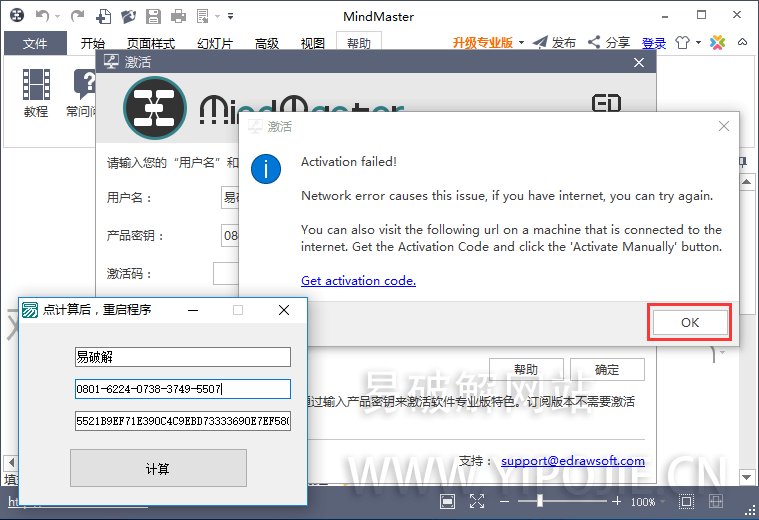This screenshot has width=759, height=520.
Task: Click vertical scrollbar down arrow
Action: [746, 477]
